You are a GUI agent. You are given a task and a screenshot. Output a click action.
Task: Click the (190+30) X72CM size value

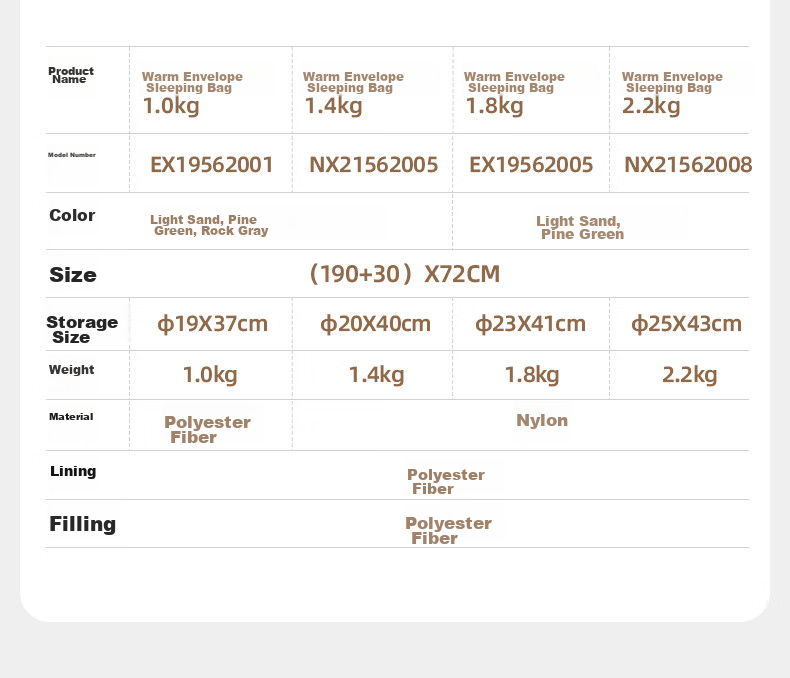[405, 274]
